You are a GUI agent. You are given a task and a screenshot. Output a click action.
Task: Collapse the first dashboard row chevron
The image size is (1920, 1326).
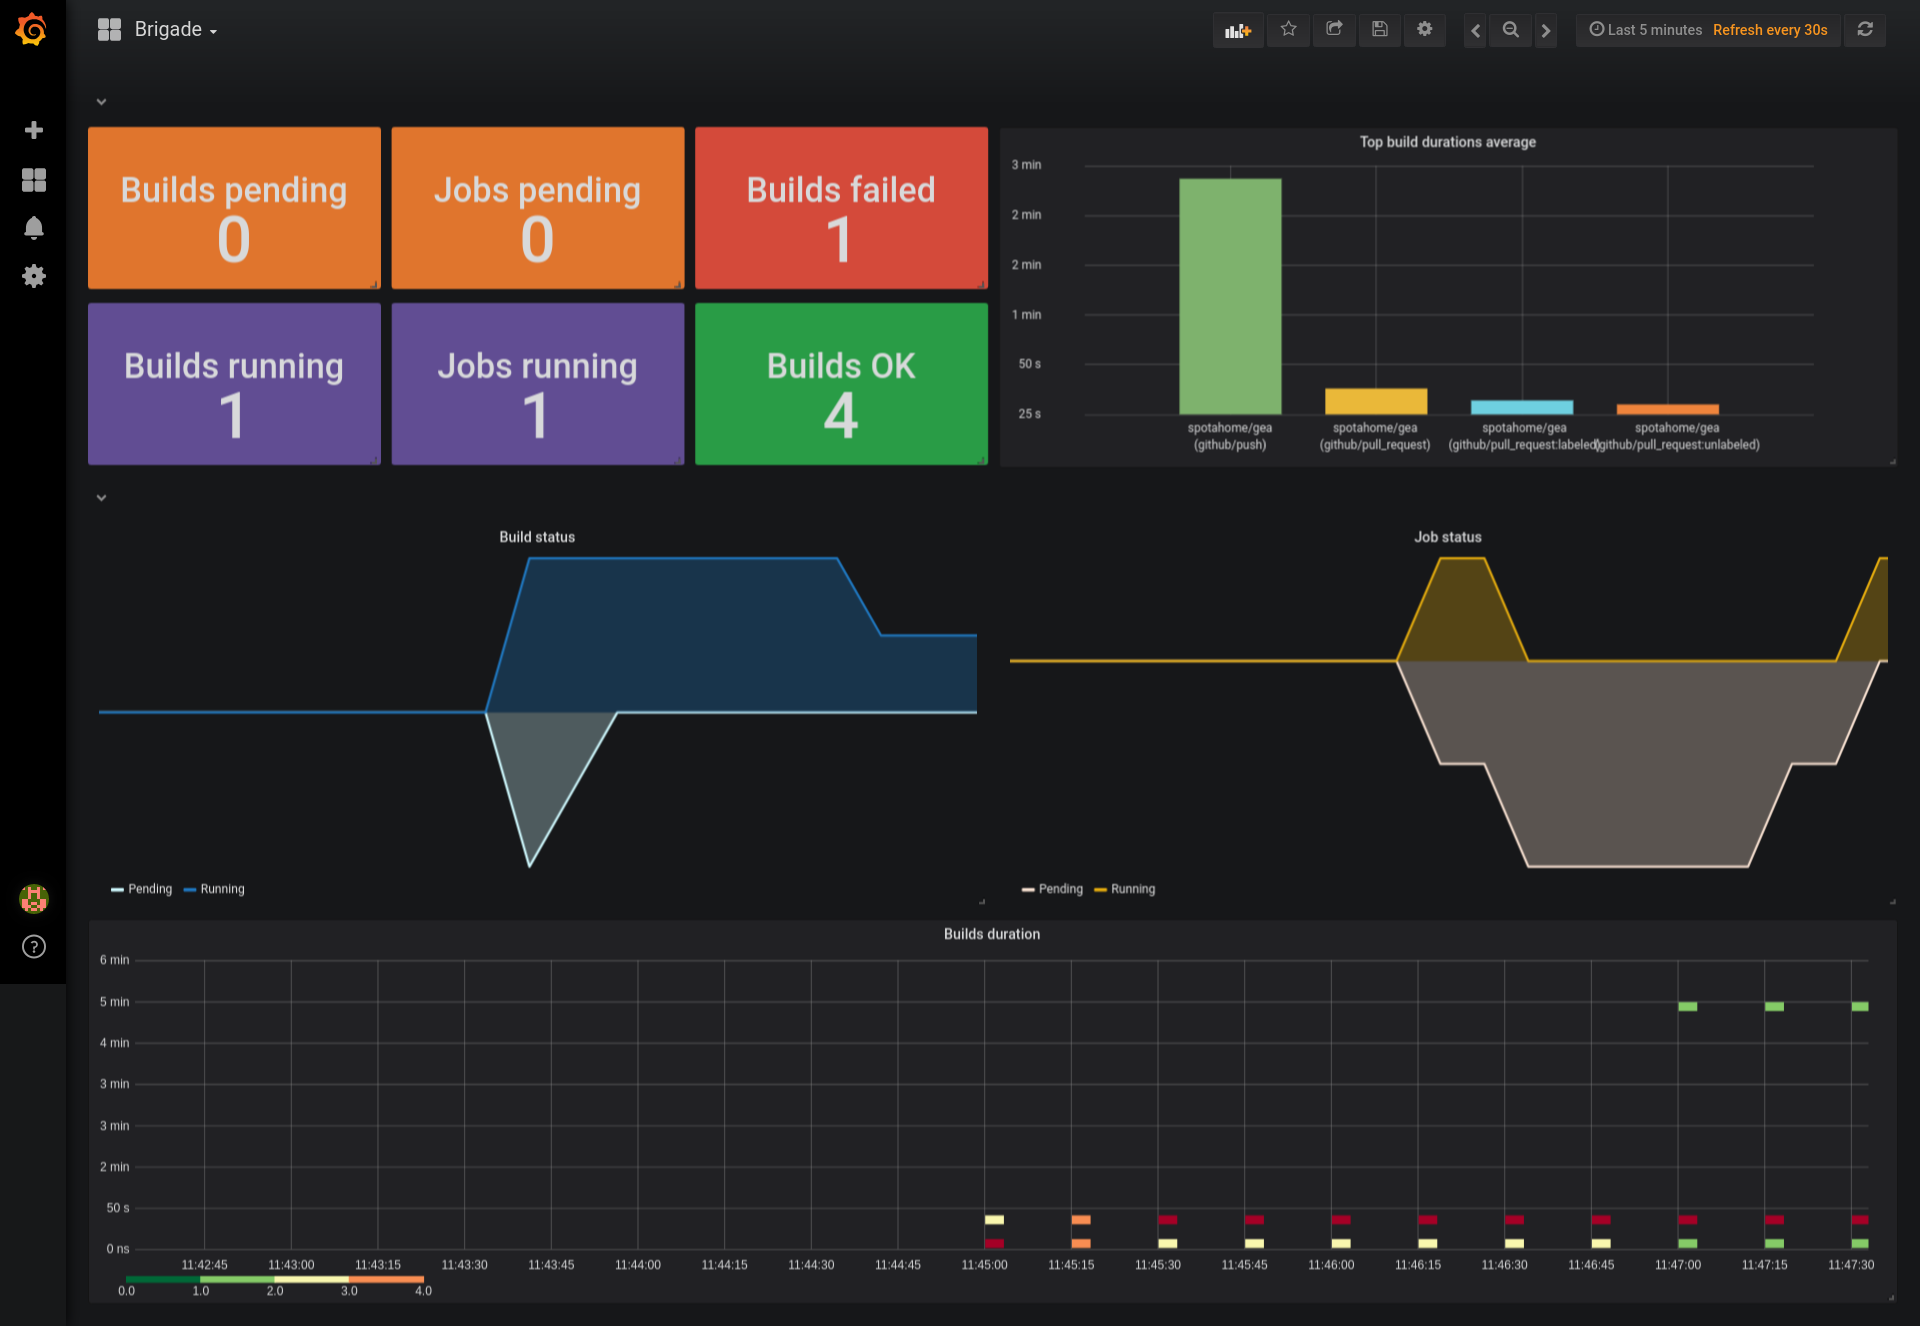101,102
